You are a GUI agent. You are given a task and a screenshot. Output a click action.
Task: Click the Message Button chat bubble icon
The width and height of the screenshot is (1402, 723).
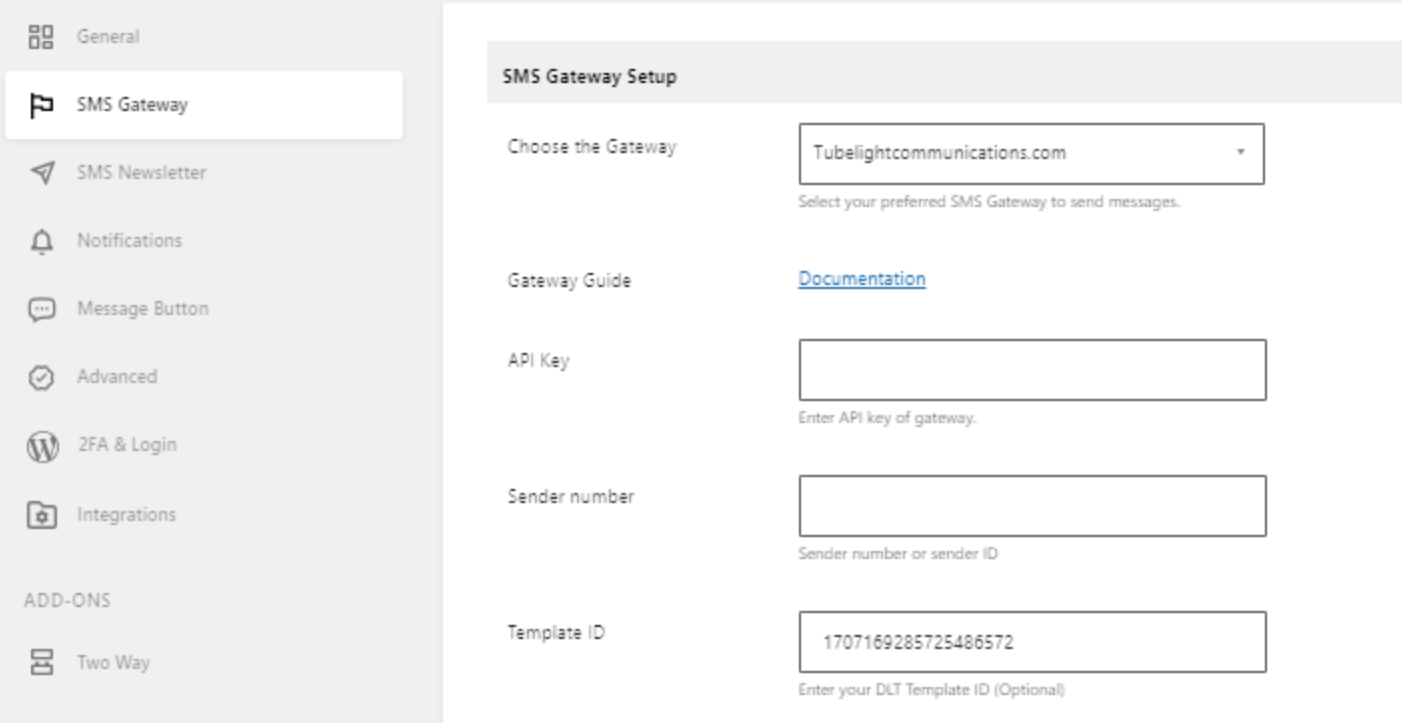pyautogui.click(x=41, y=309)
